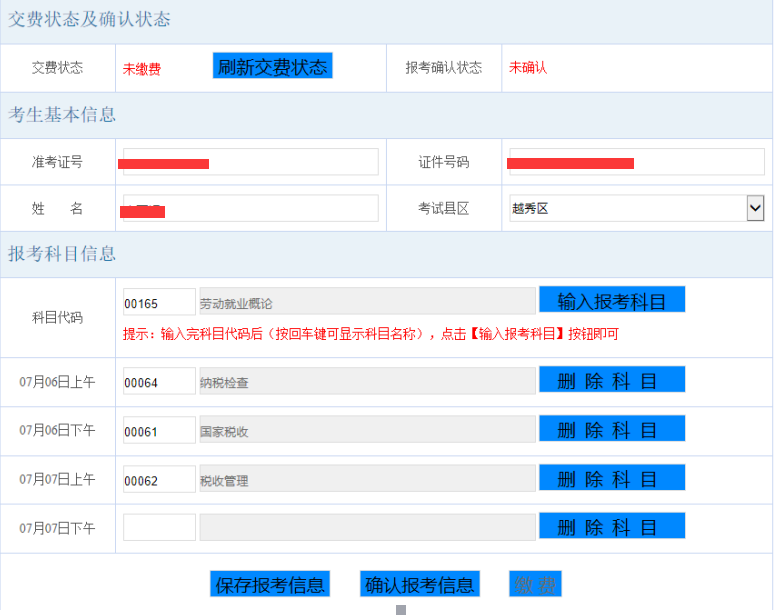Viewport: 774px width, 615px height.
Task: Click the greyed 缴费 payment button
Action: point(535,585)
